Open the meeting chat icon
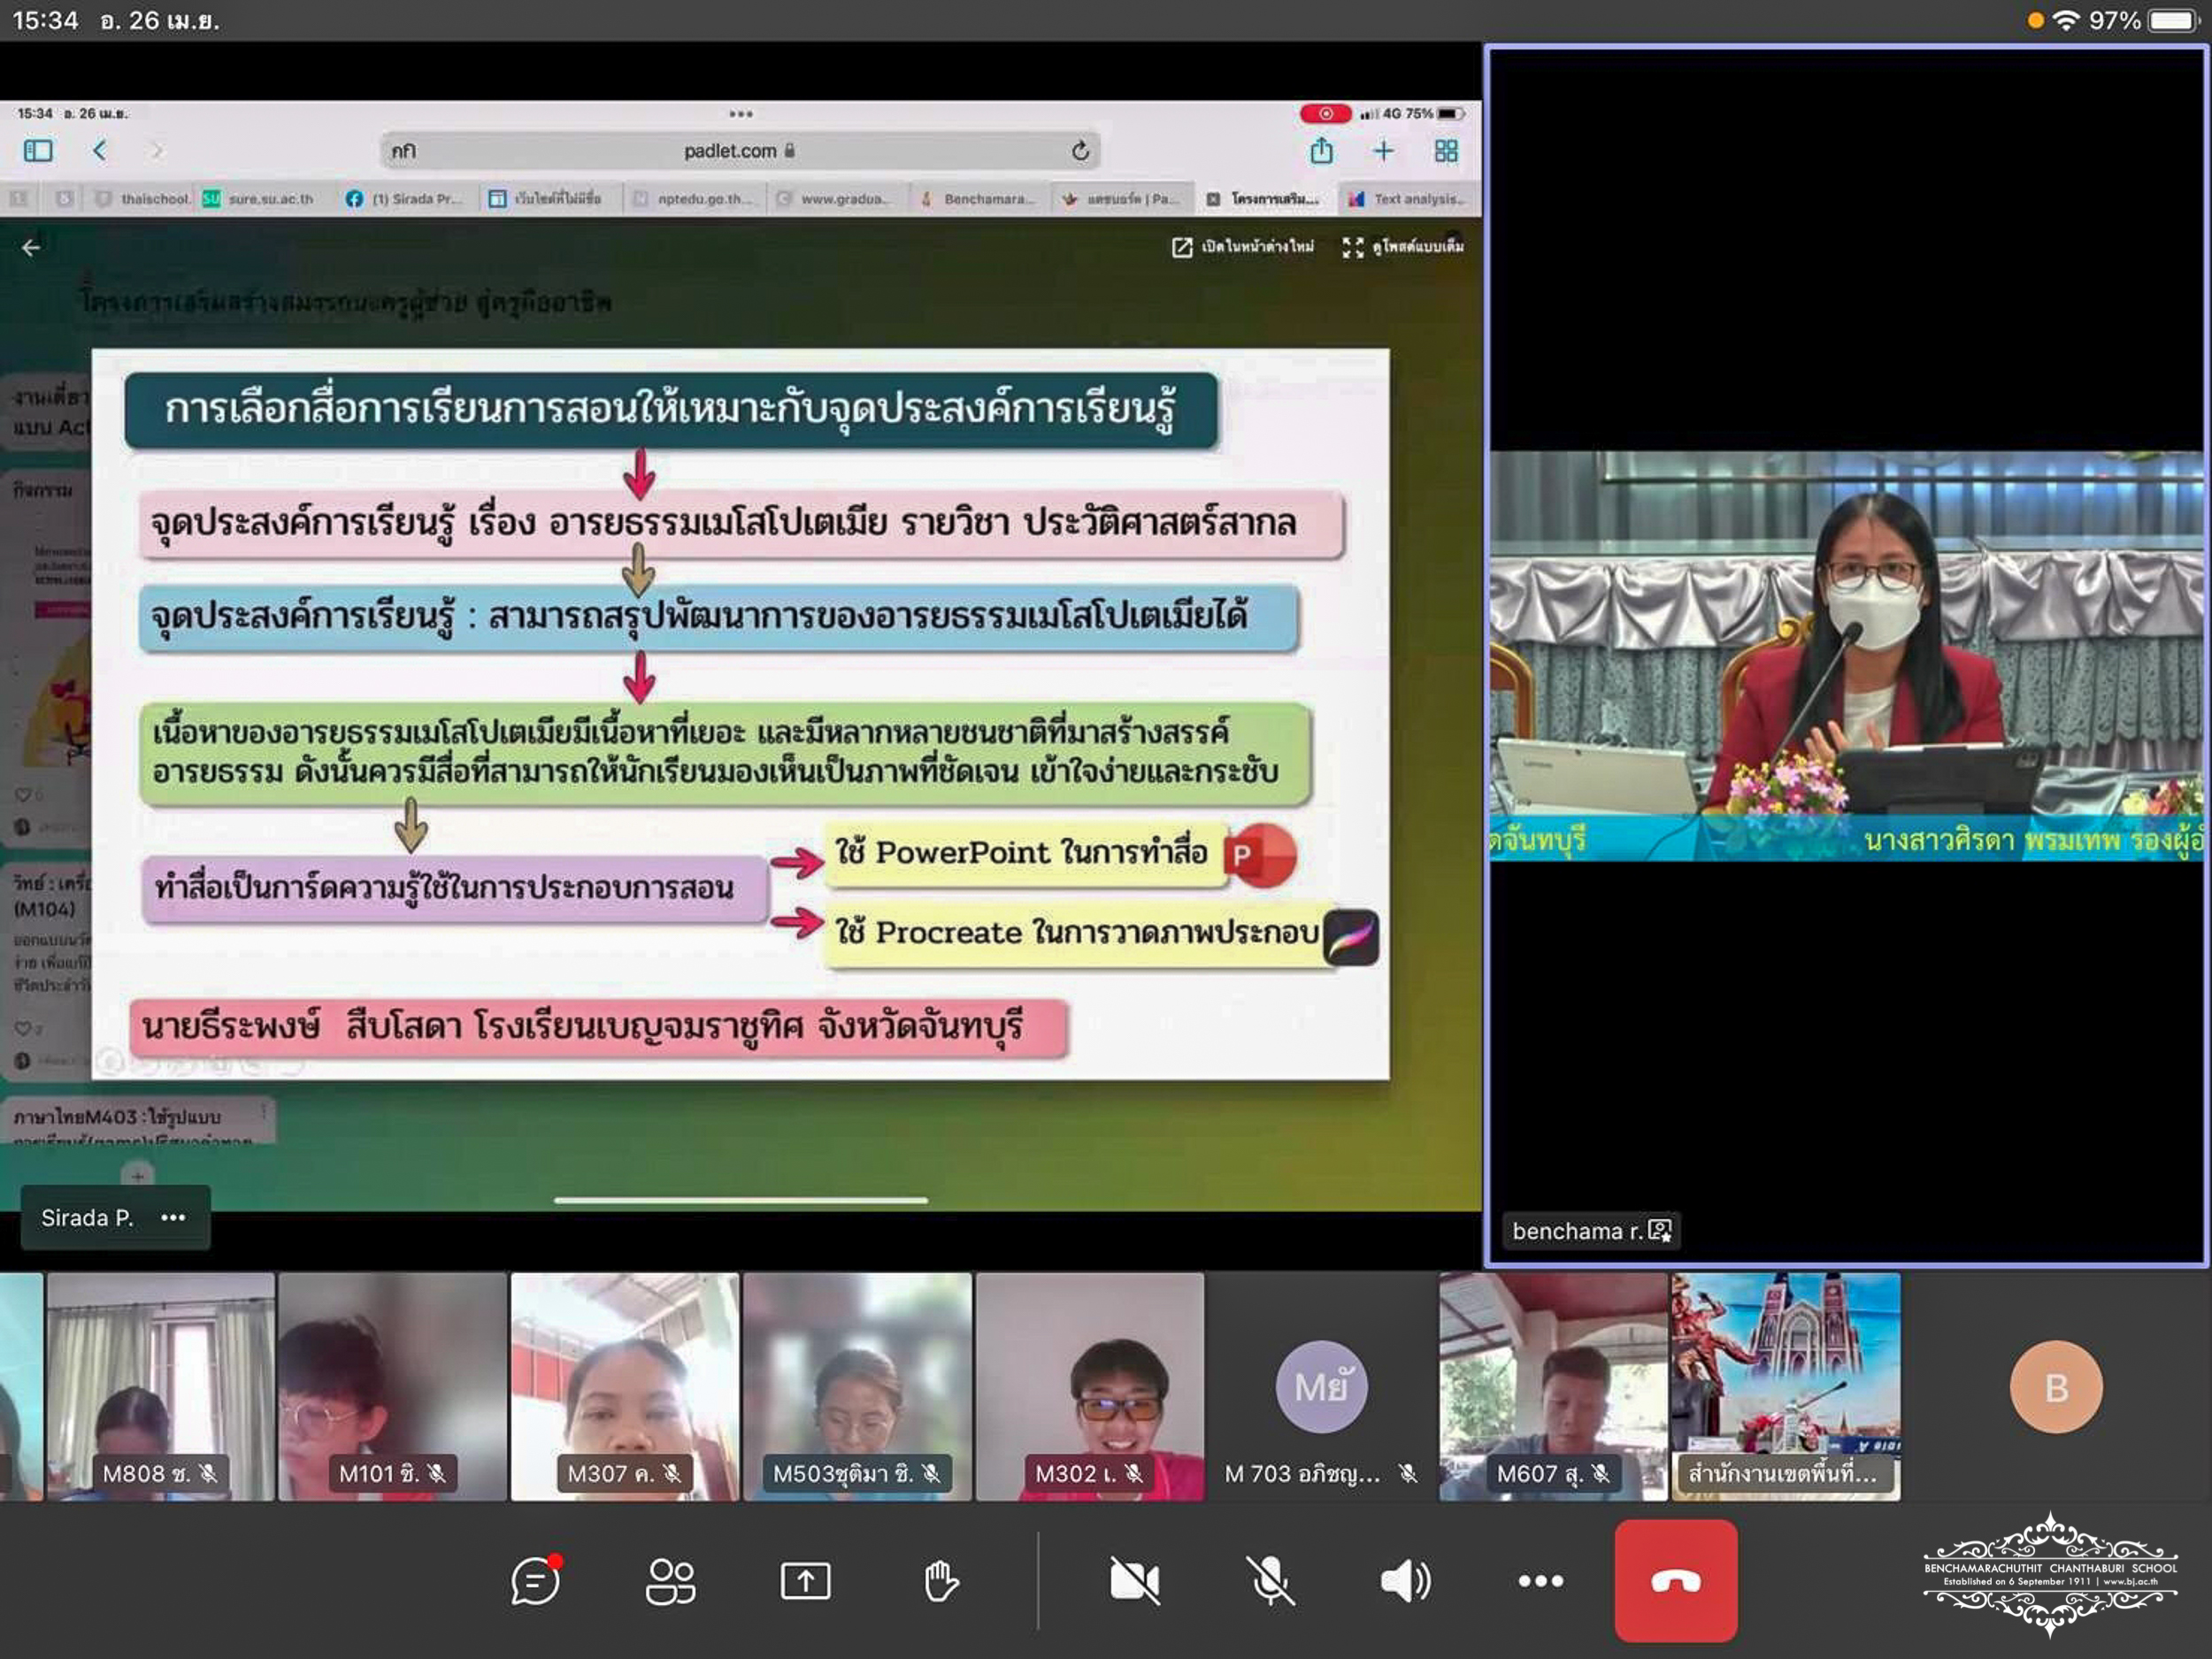 point(536,1580)
